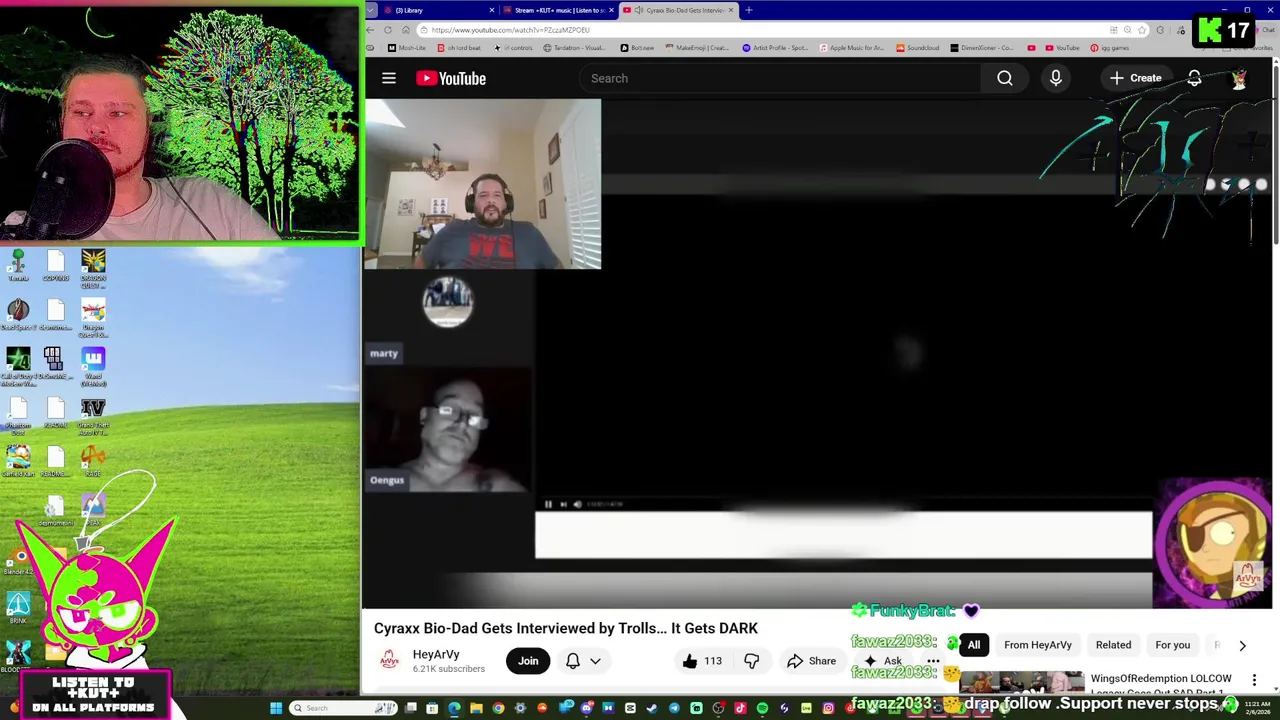Screen dimensions: 1280x720
Task: Show more filter chips with the right arrow
Action: click(x=1242, y=645)
